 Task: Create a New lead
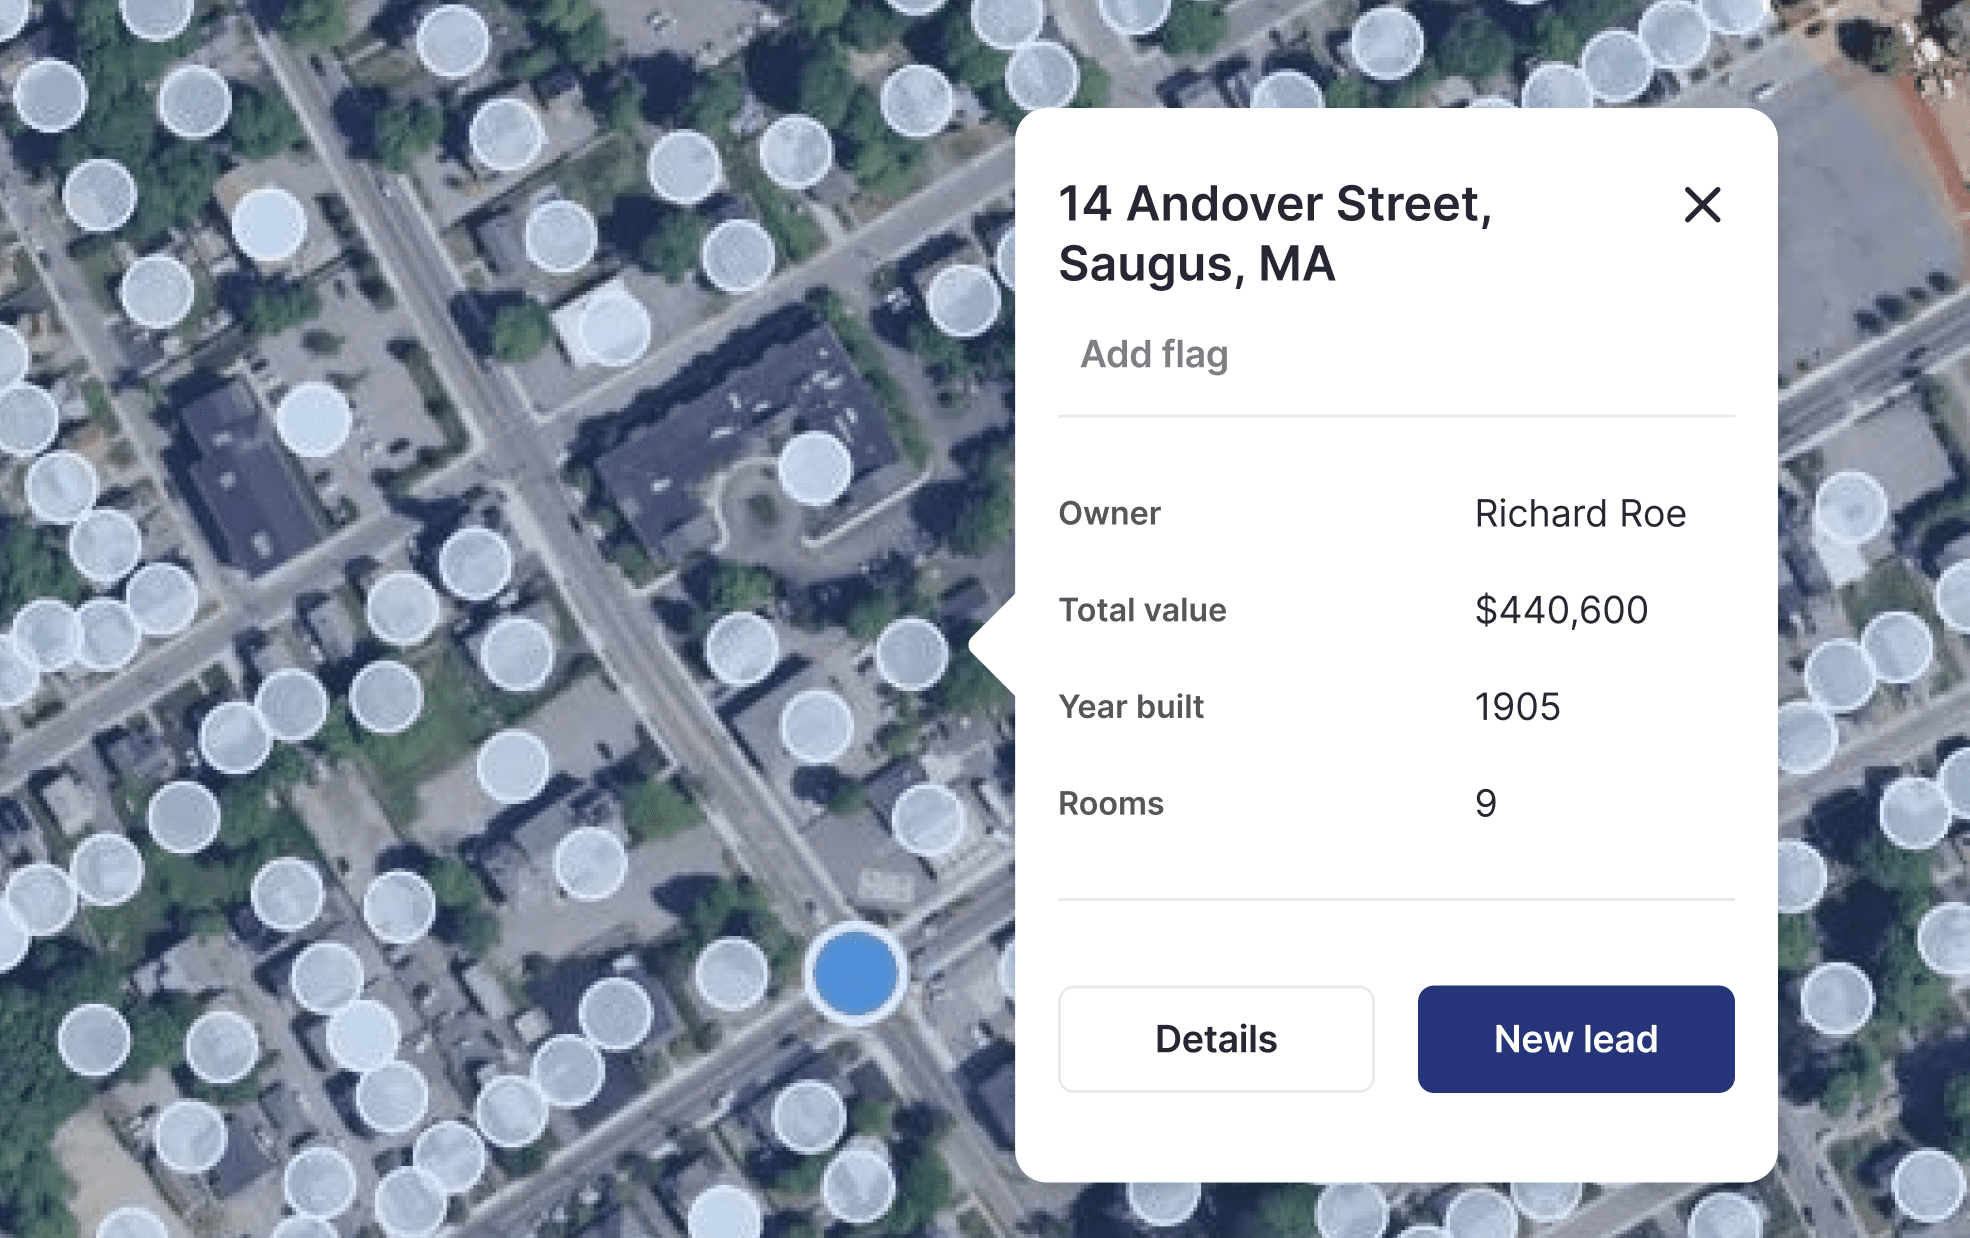click(1576, 1039)
